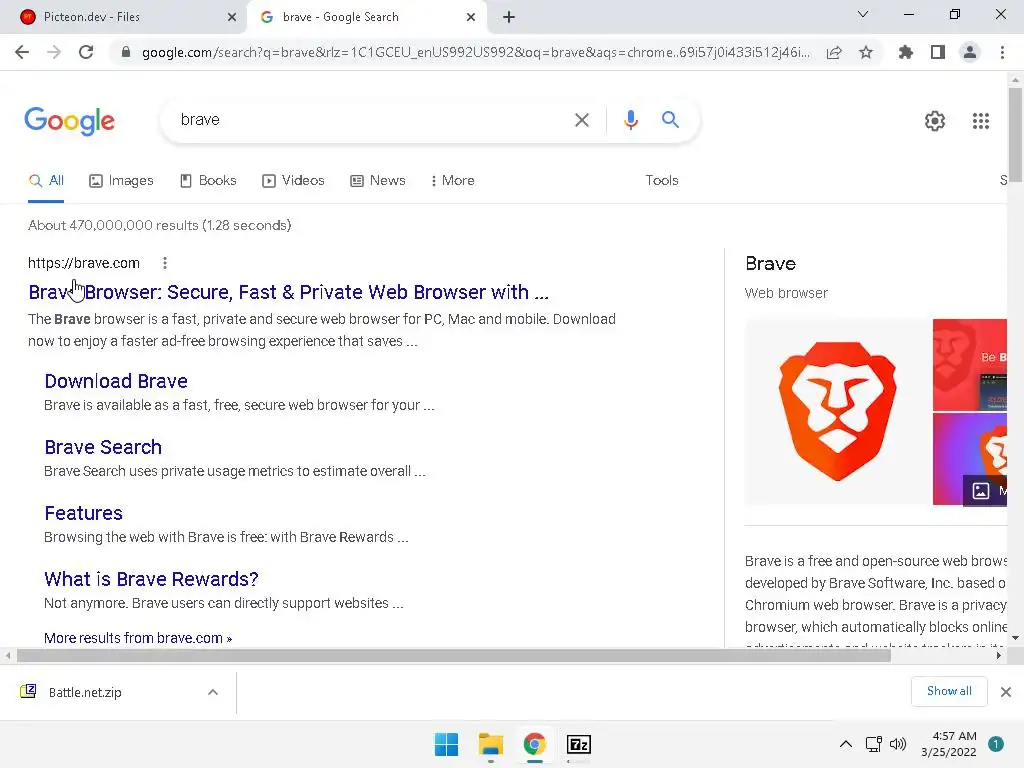Open taskbar clock and date

[x=949, y=744]
